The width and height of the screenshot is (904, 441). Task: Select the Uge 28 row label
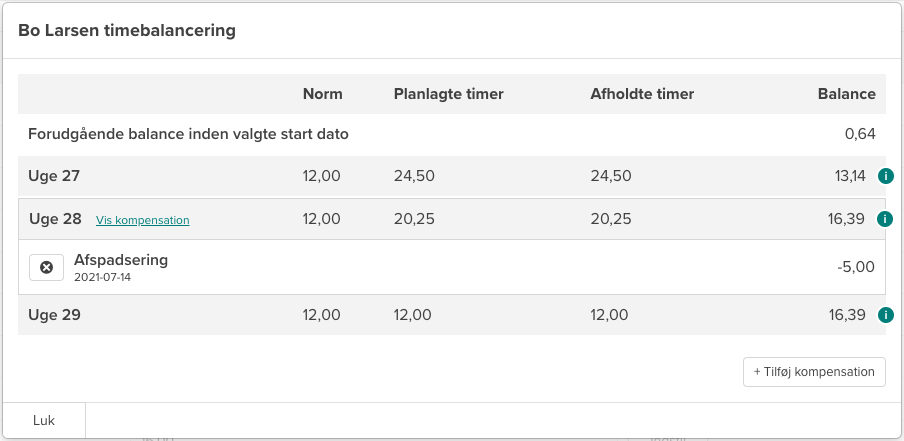click(x=55, y=219)
